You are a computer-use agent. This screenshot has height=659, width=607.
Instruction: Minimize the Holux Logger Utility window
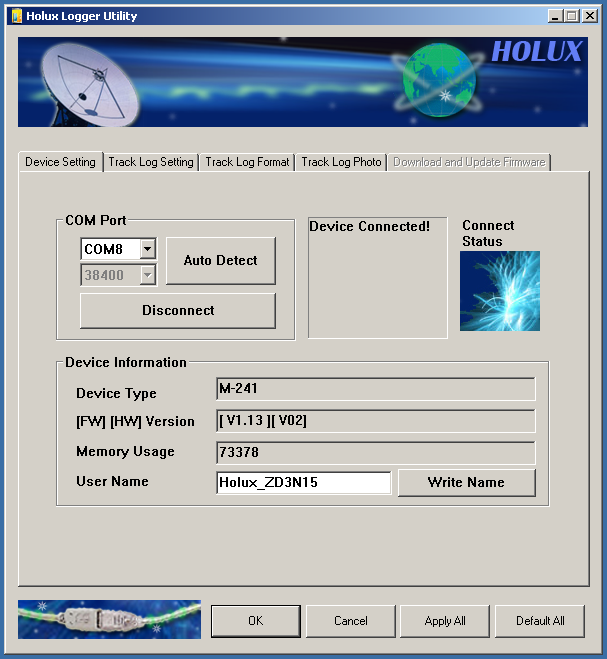pyautogui.click(x=555, y=16)
